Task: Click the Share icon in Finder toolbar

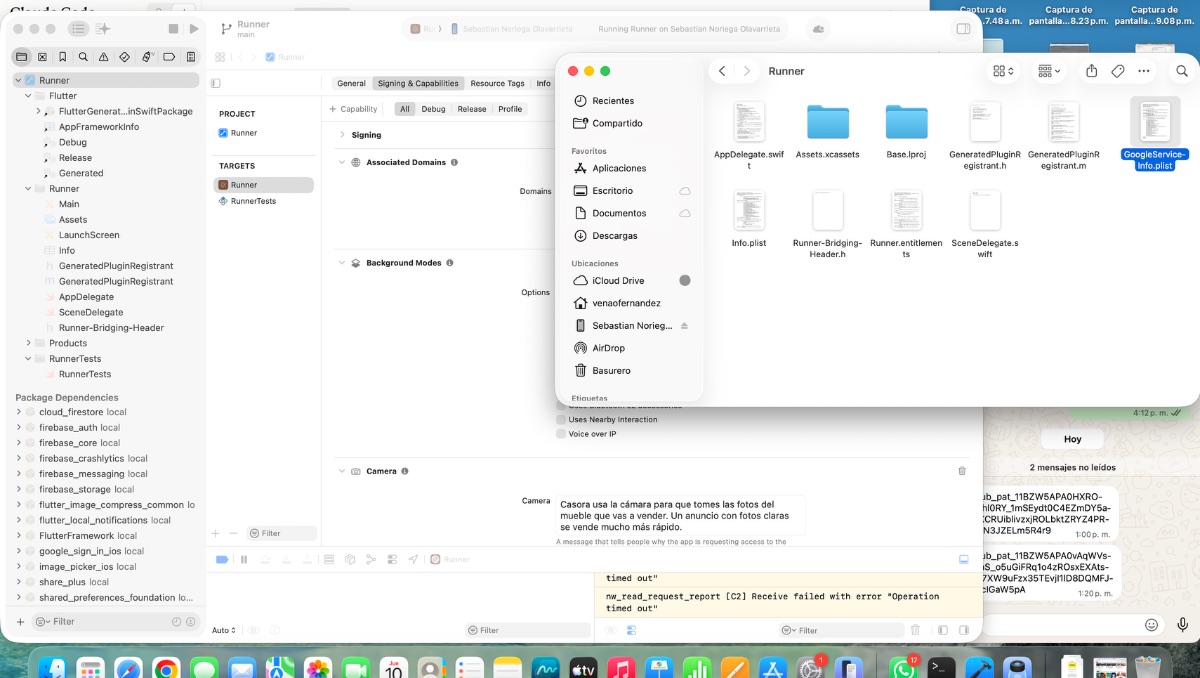Action: coord(1091,71)
